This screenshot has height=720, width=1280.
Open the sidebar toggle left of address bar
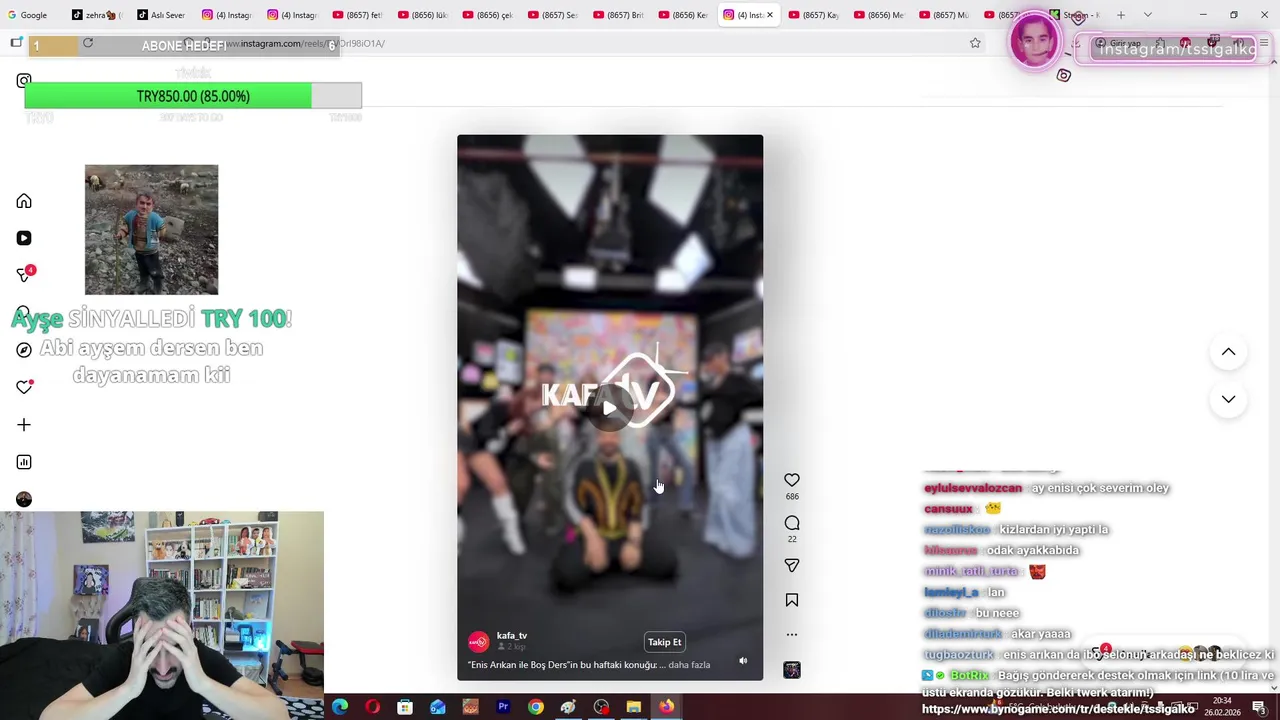(16, 43)
